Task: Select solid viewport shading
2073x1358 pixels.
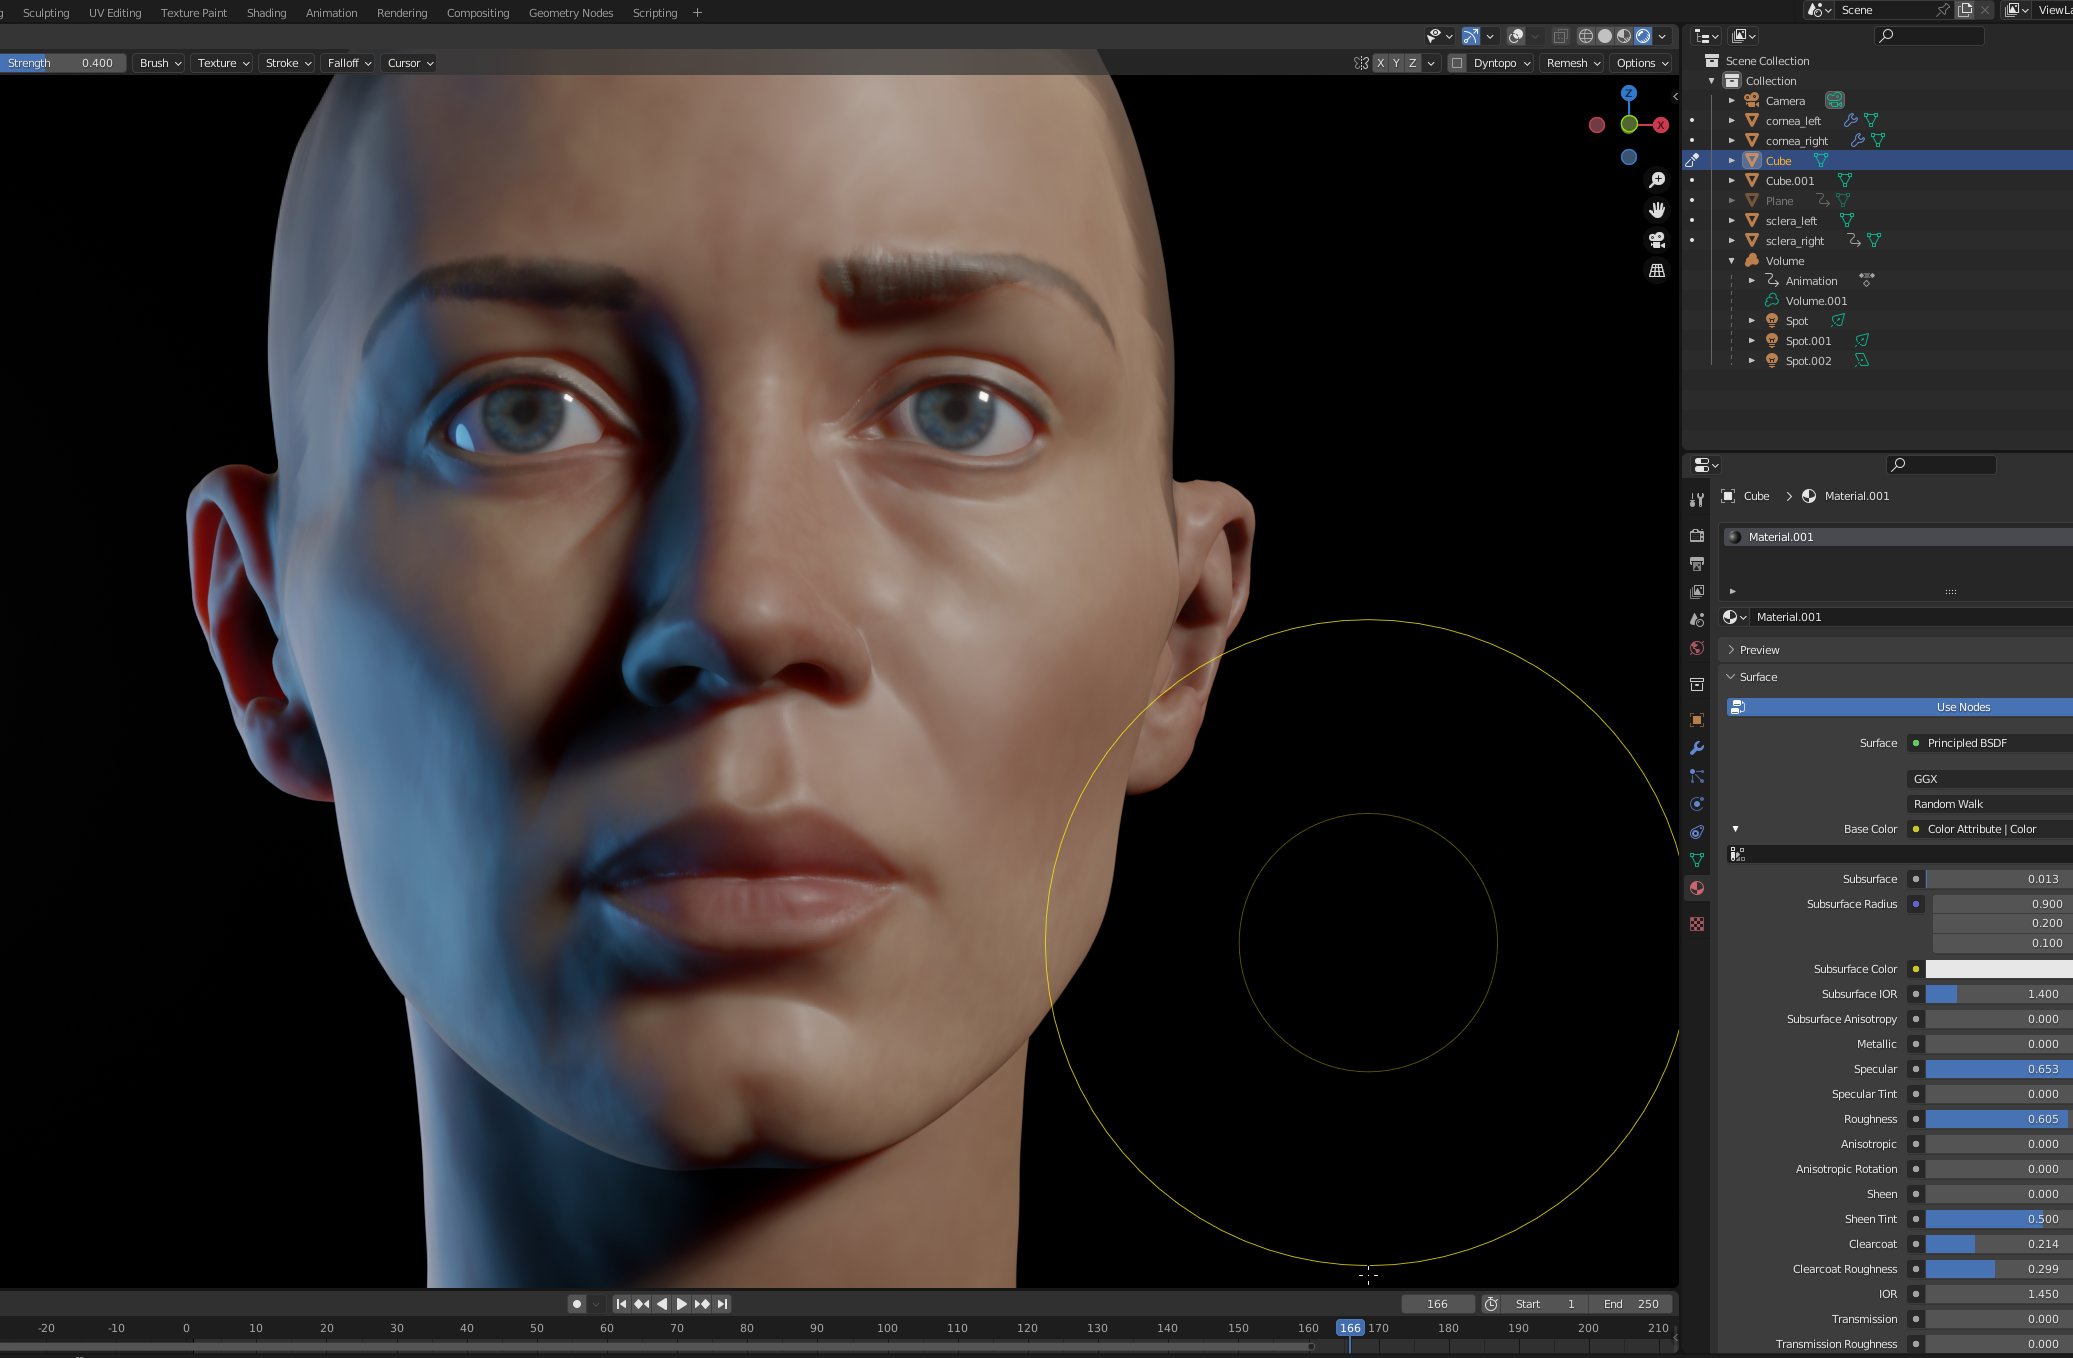Action: pos(1605,36)
